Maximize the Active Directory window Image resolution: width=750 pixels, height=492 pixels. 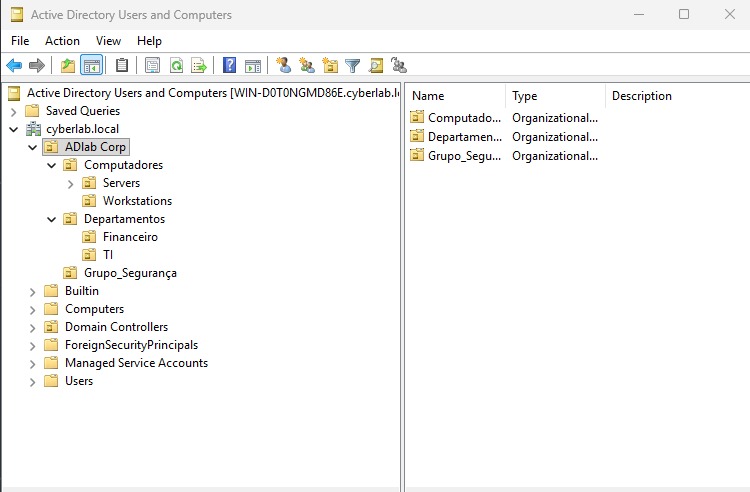[x=684, y=14]
